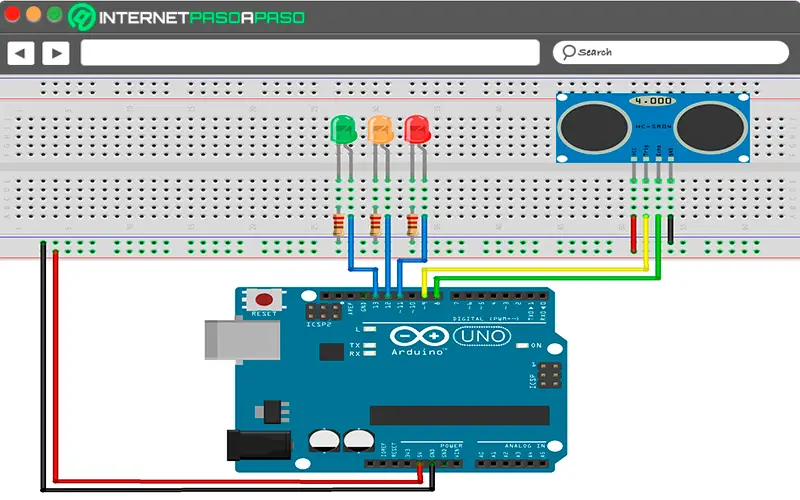Select the left silver capacitor
Screen dimensions: 800x500
(x=324, y=440)
